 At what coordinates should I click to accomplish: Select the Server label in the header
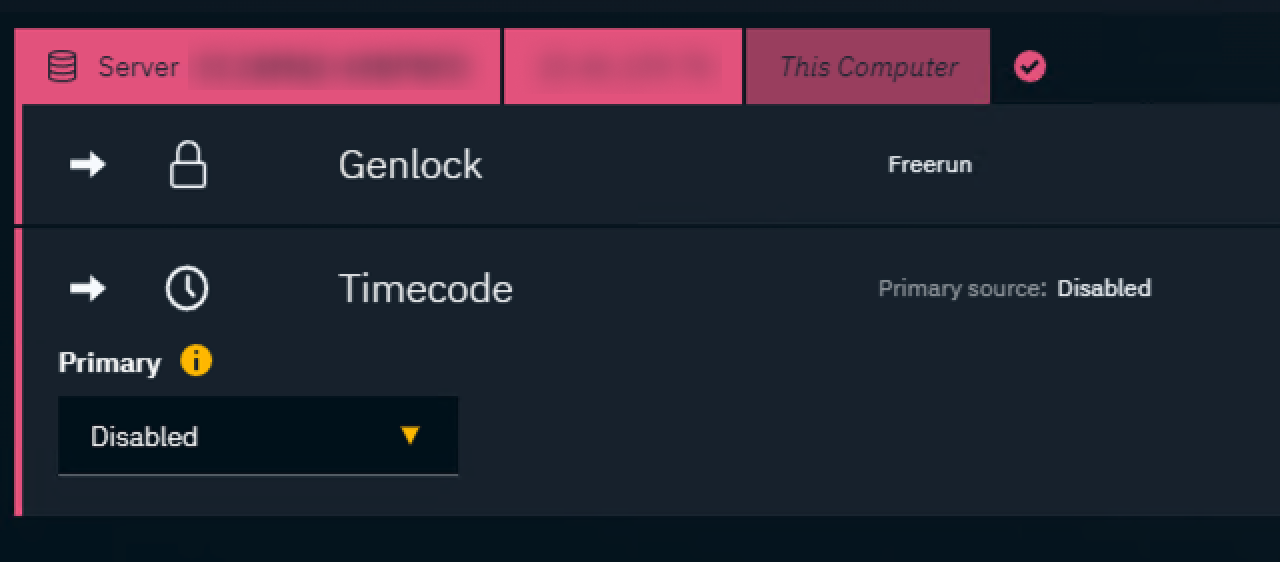(x=138, y=67)
